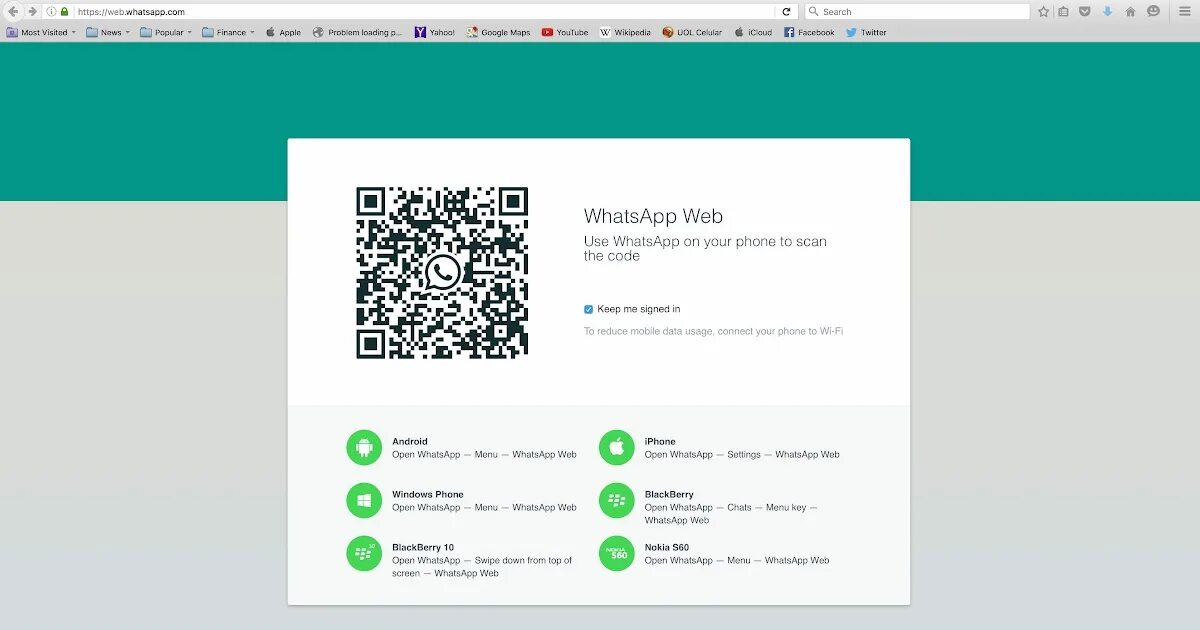Bookmark this page with the star
Image resolution: width=1200 pixels, height=630 pixels.
pyautogui.click(x=1043, y=11)
